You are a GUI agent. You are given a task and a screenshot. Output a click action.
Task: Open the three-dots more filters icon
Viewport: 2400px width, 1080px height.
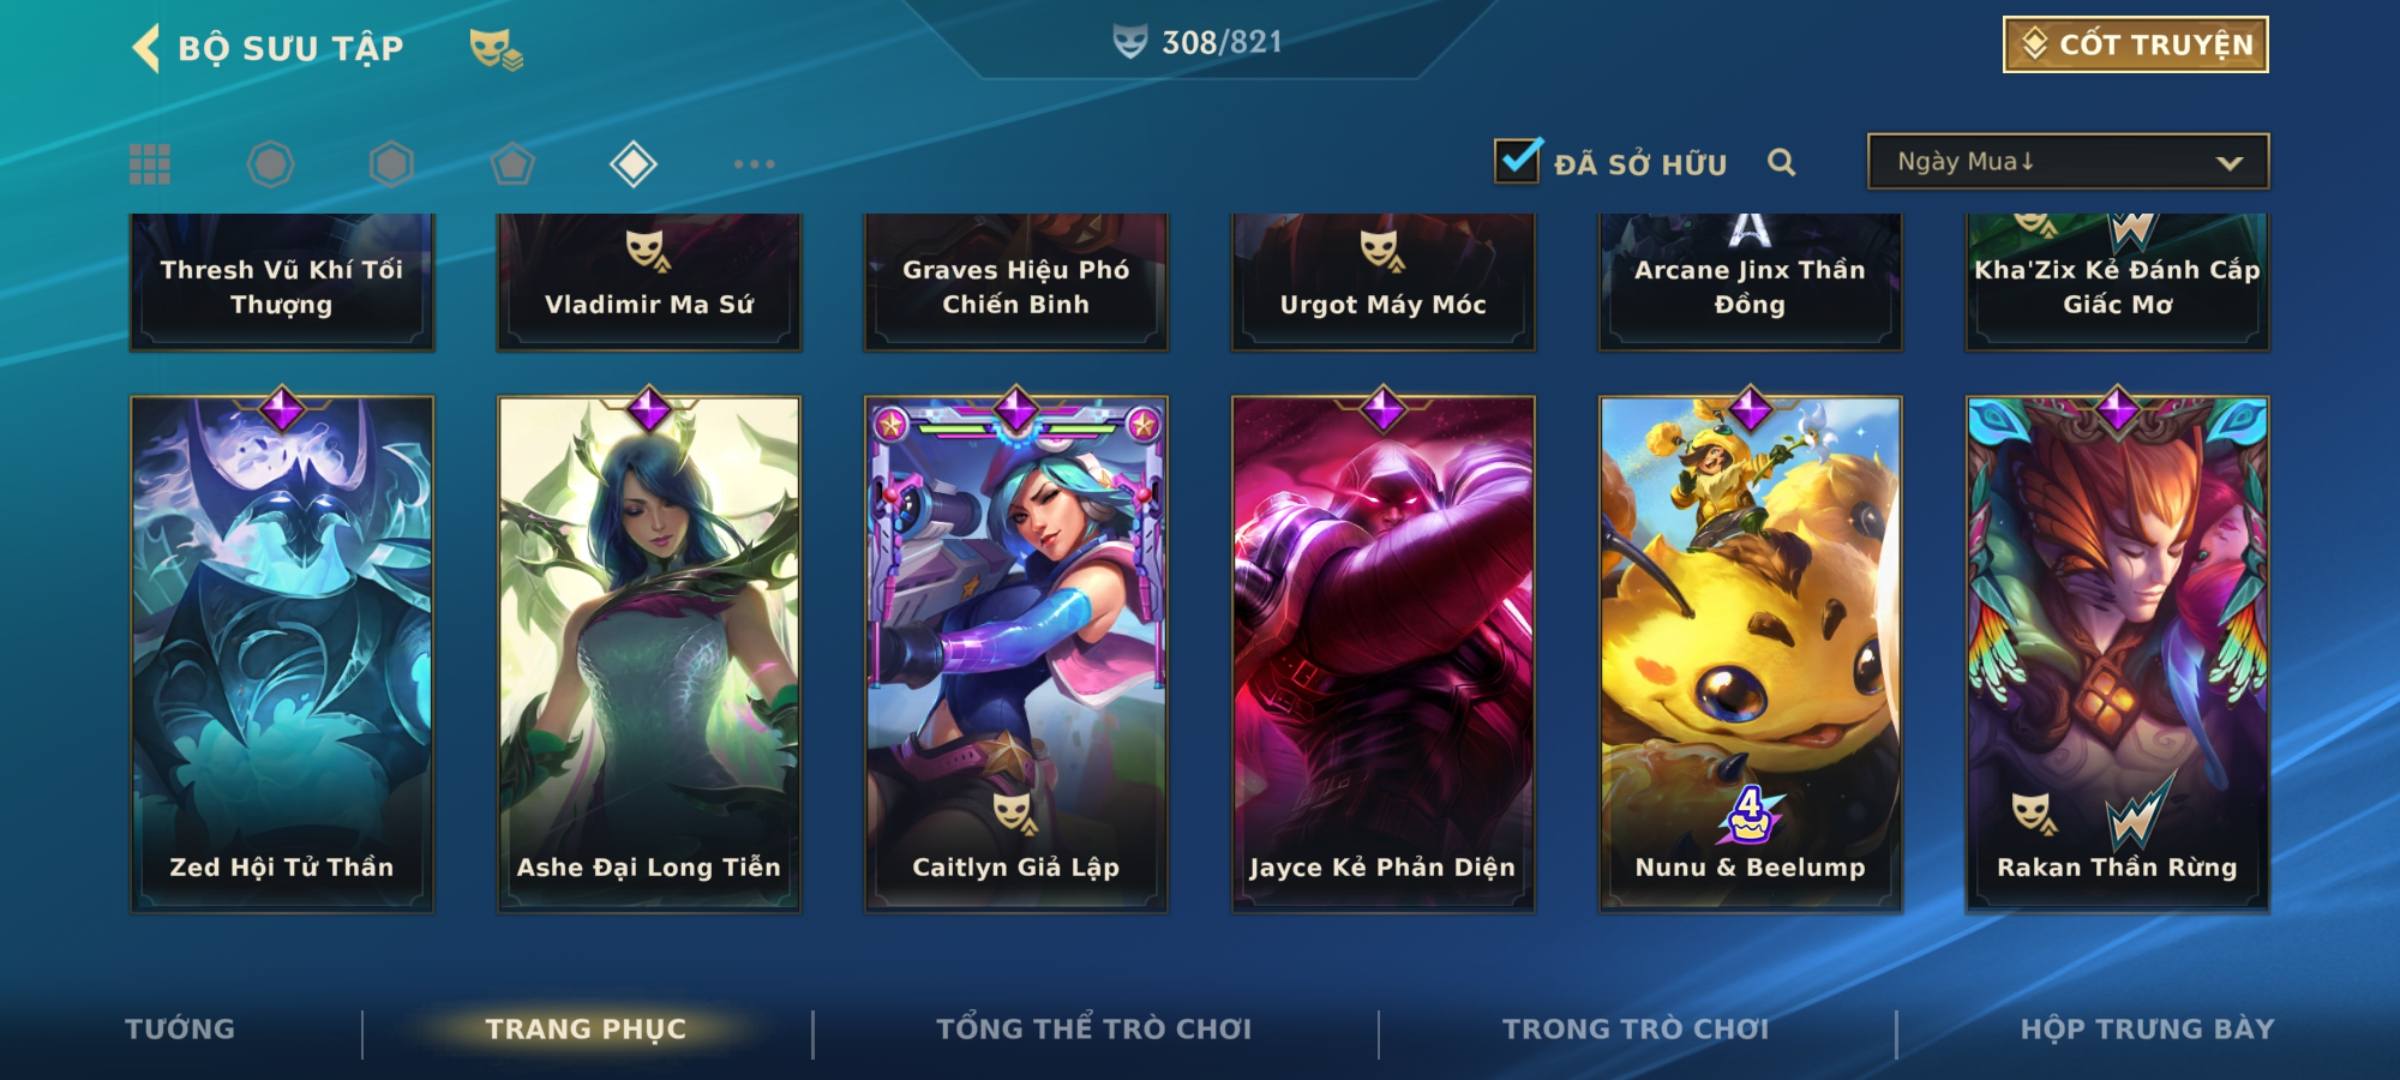tap(754, 164)
